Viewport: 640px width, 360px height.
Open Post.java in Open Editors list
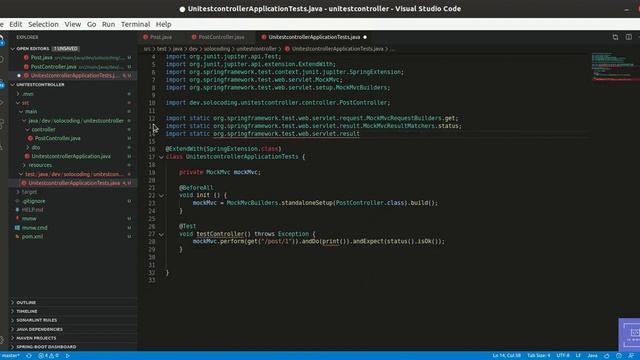tap(42, 58)
